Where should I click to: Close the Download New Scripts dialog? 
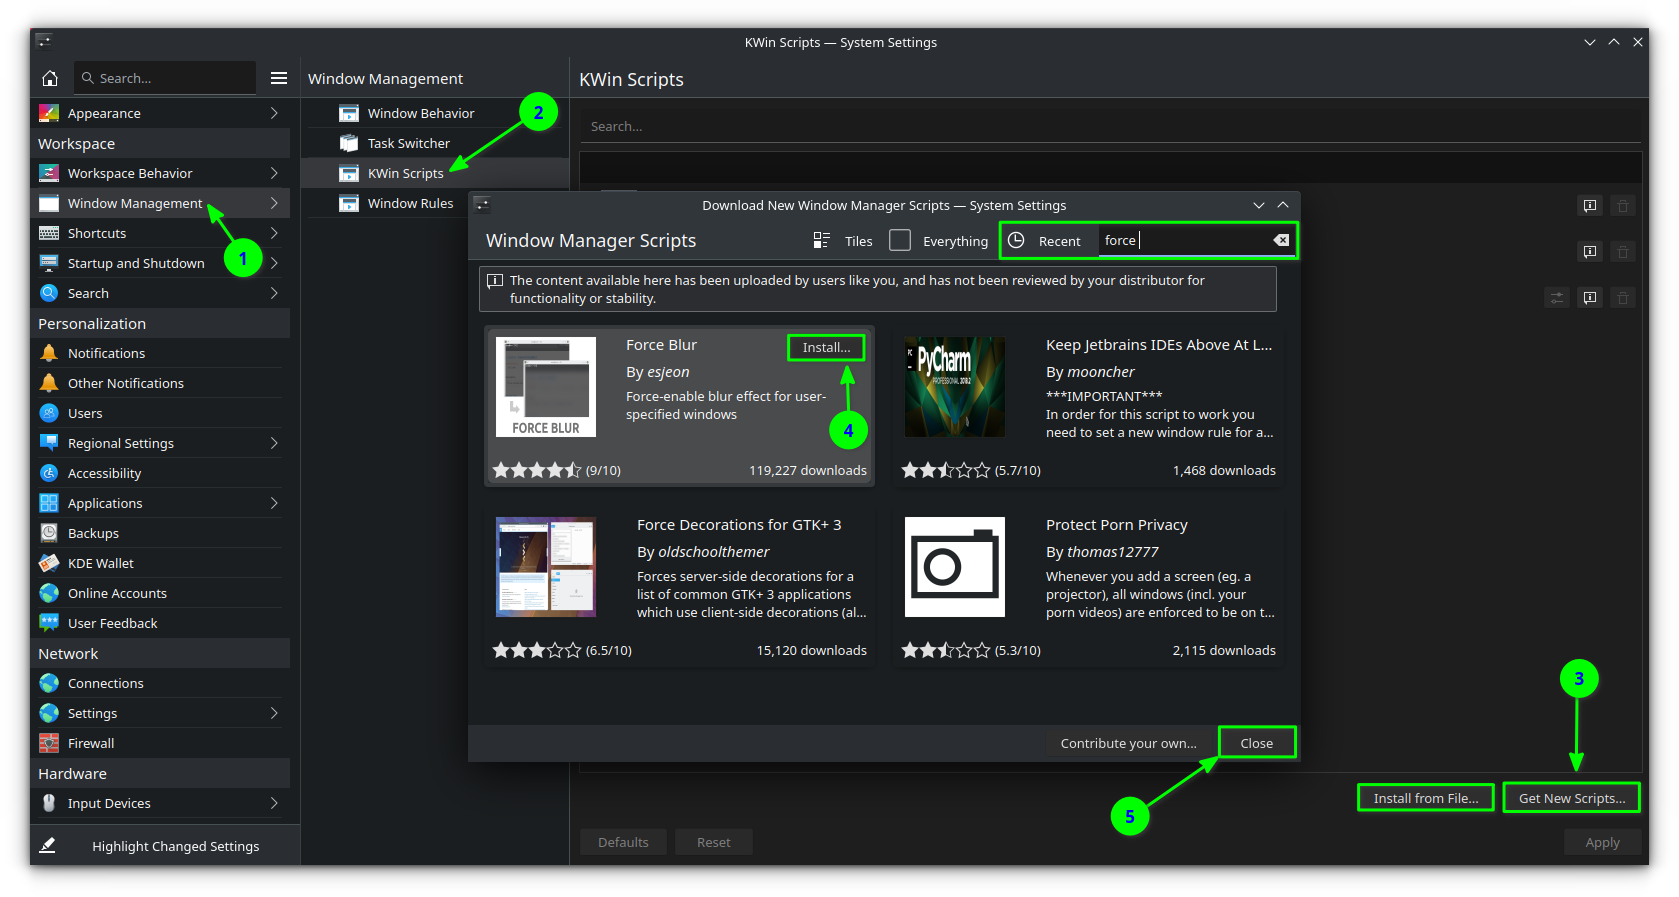pyautogui.click(x=1257, y=743)
